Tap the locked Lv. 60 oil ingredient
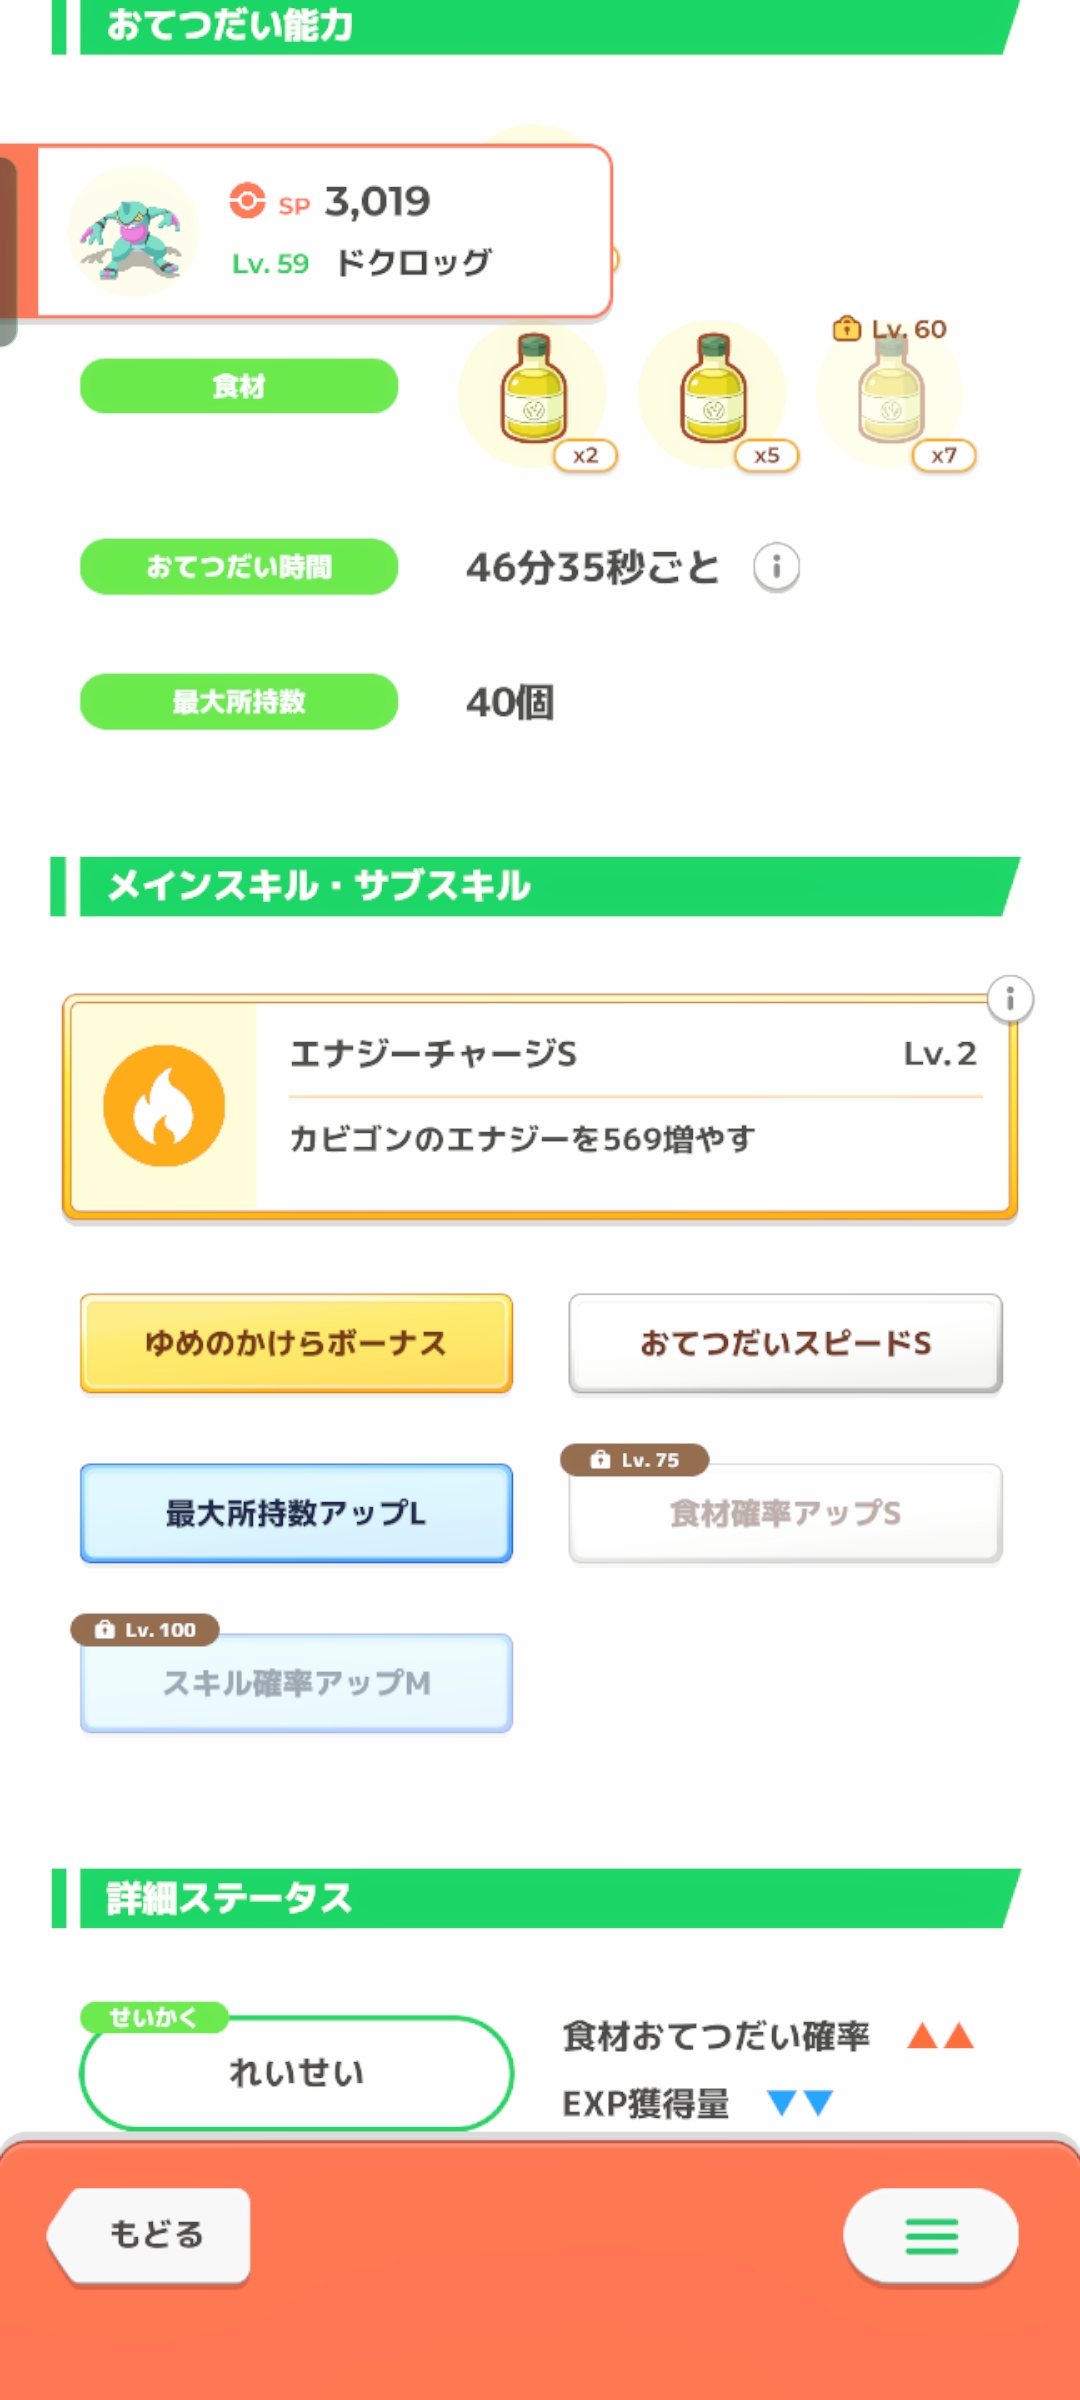Screen dimensions: 1080x2400 pos(891,392)
